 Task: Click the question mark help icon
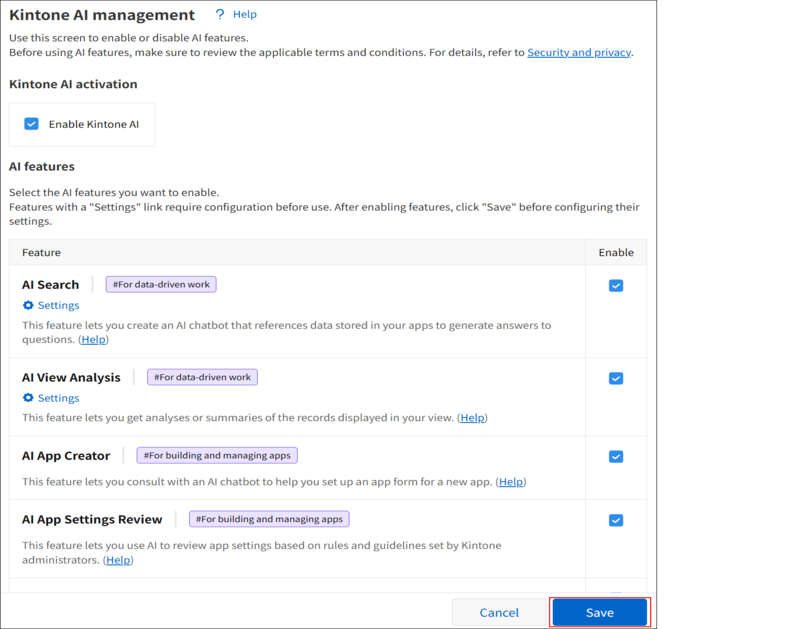[220, 14]
